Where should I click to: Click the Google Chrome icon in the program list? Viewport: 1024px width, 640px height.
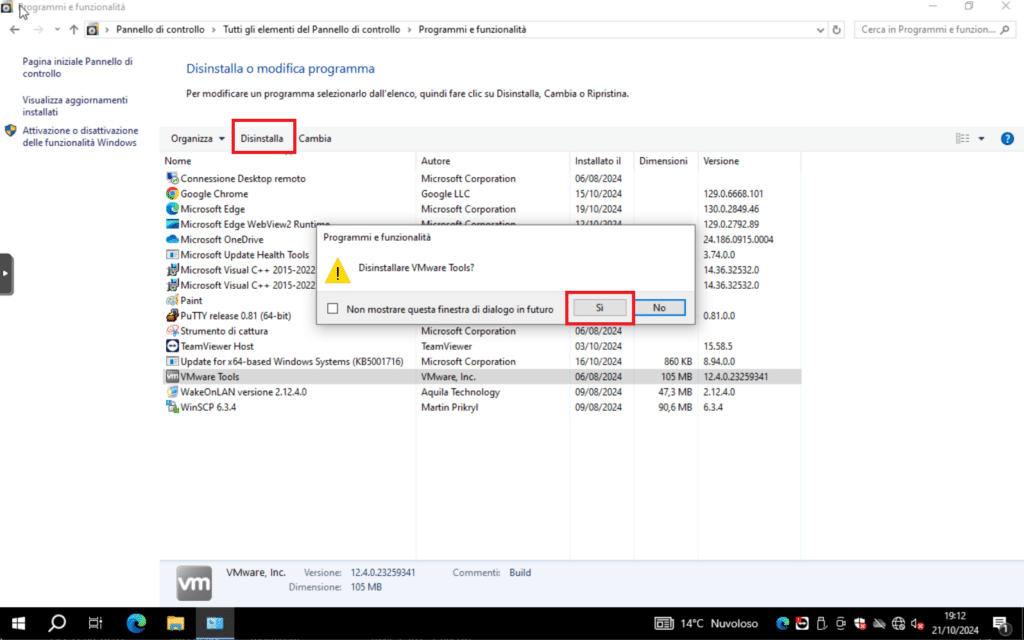[172, 194]
